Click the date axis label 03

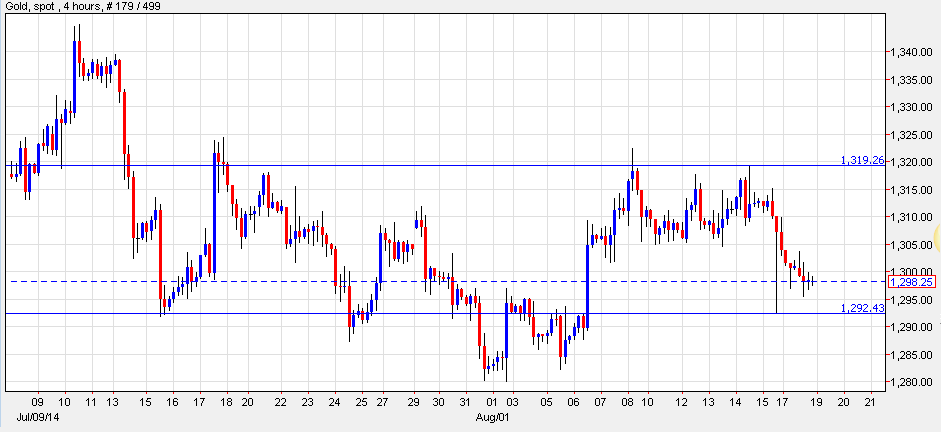click(513, 402)
